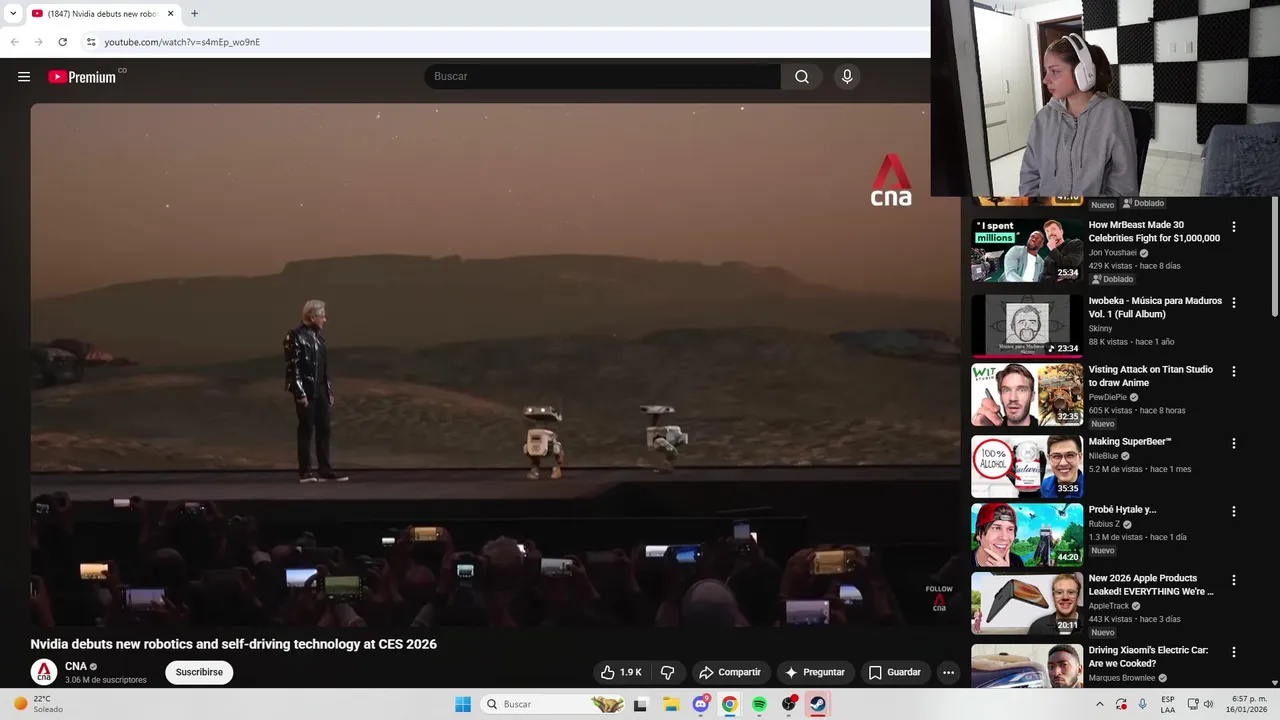
Task: Reload the YouTube page
Action: [x=62, y=42]
